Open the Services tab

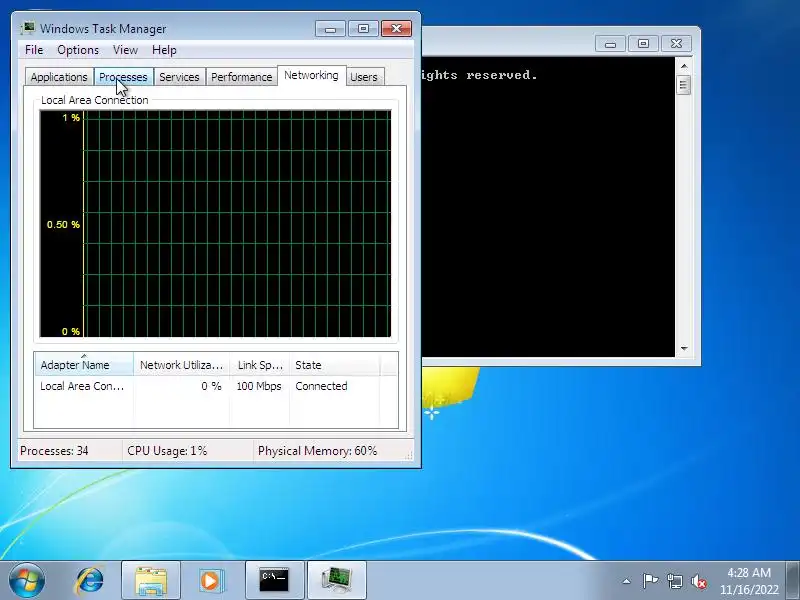[179, 77]
